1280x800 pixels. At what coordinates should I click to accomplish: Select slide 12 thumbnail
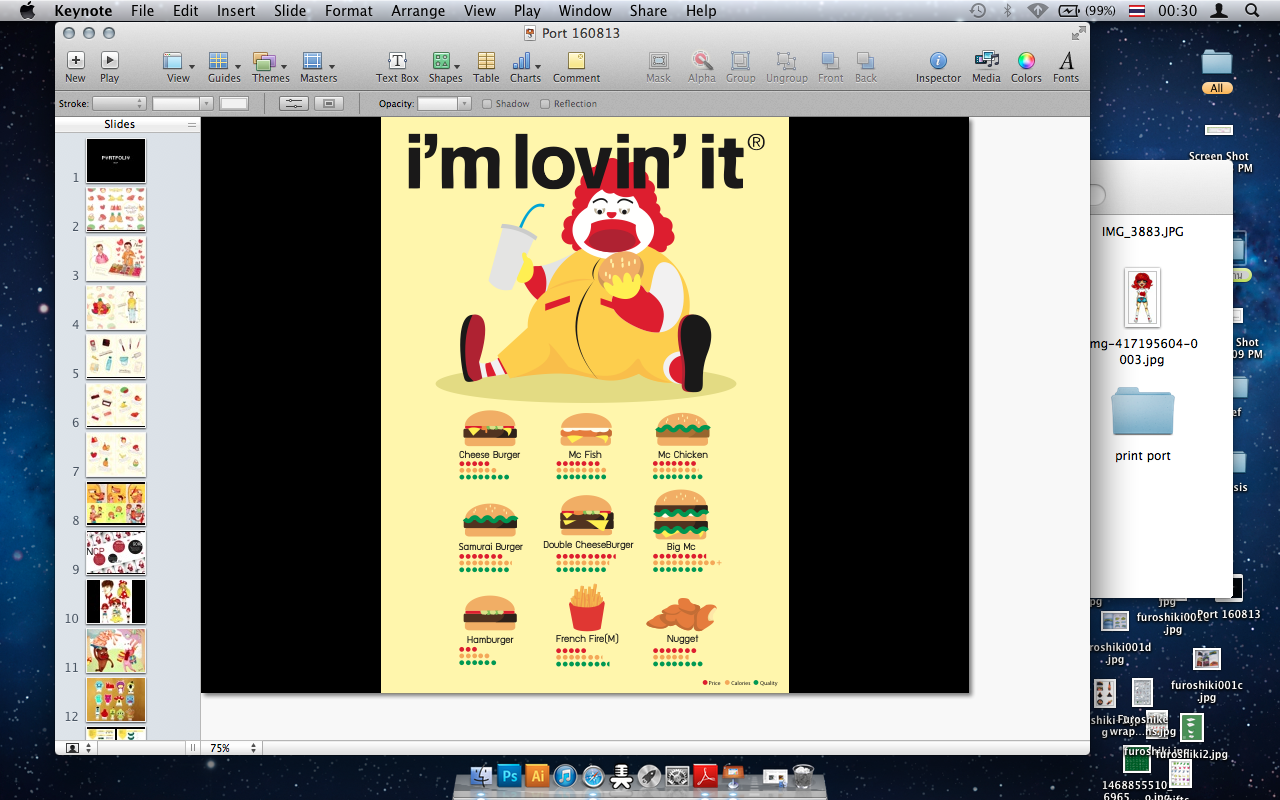click(x=116, y=699)
